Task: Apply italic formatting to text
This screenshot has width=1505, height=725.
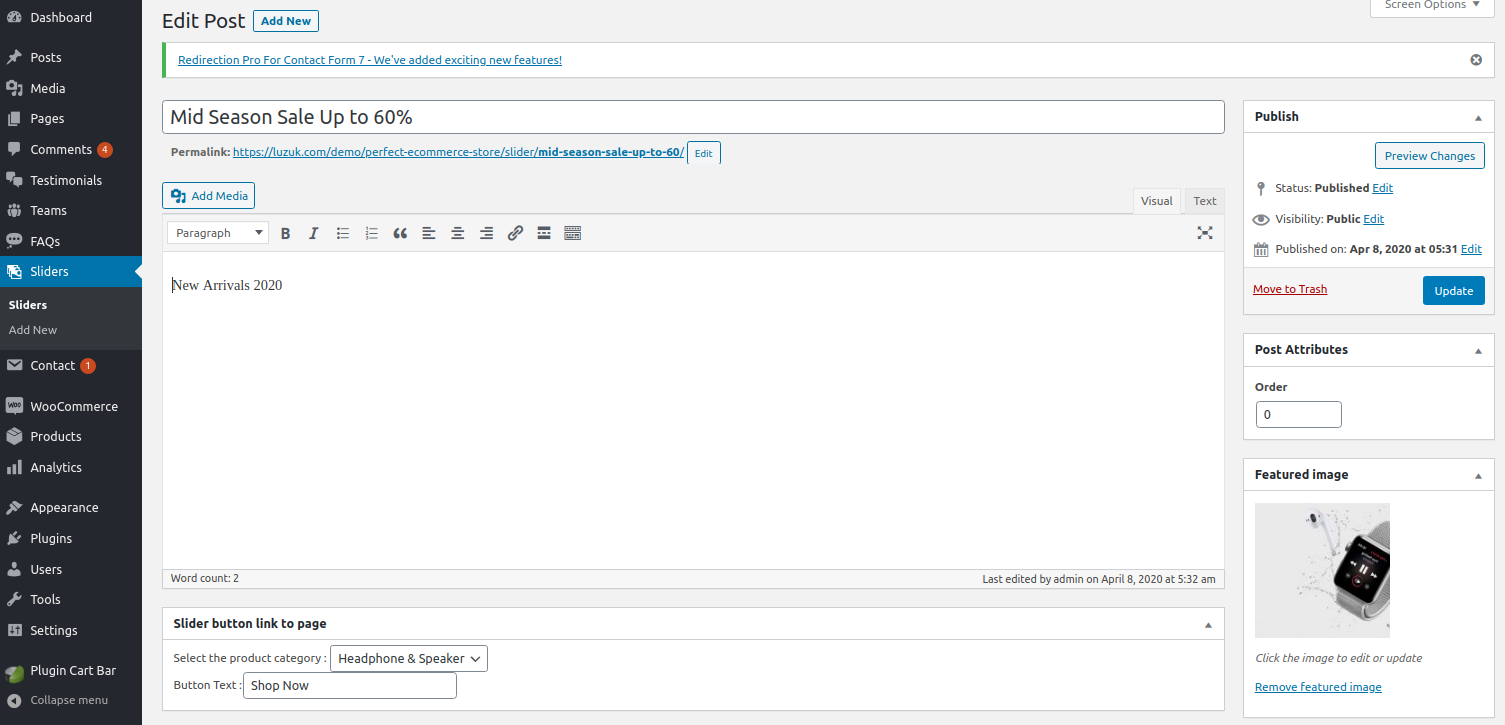Action: coord(313,233)
